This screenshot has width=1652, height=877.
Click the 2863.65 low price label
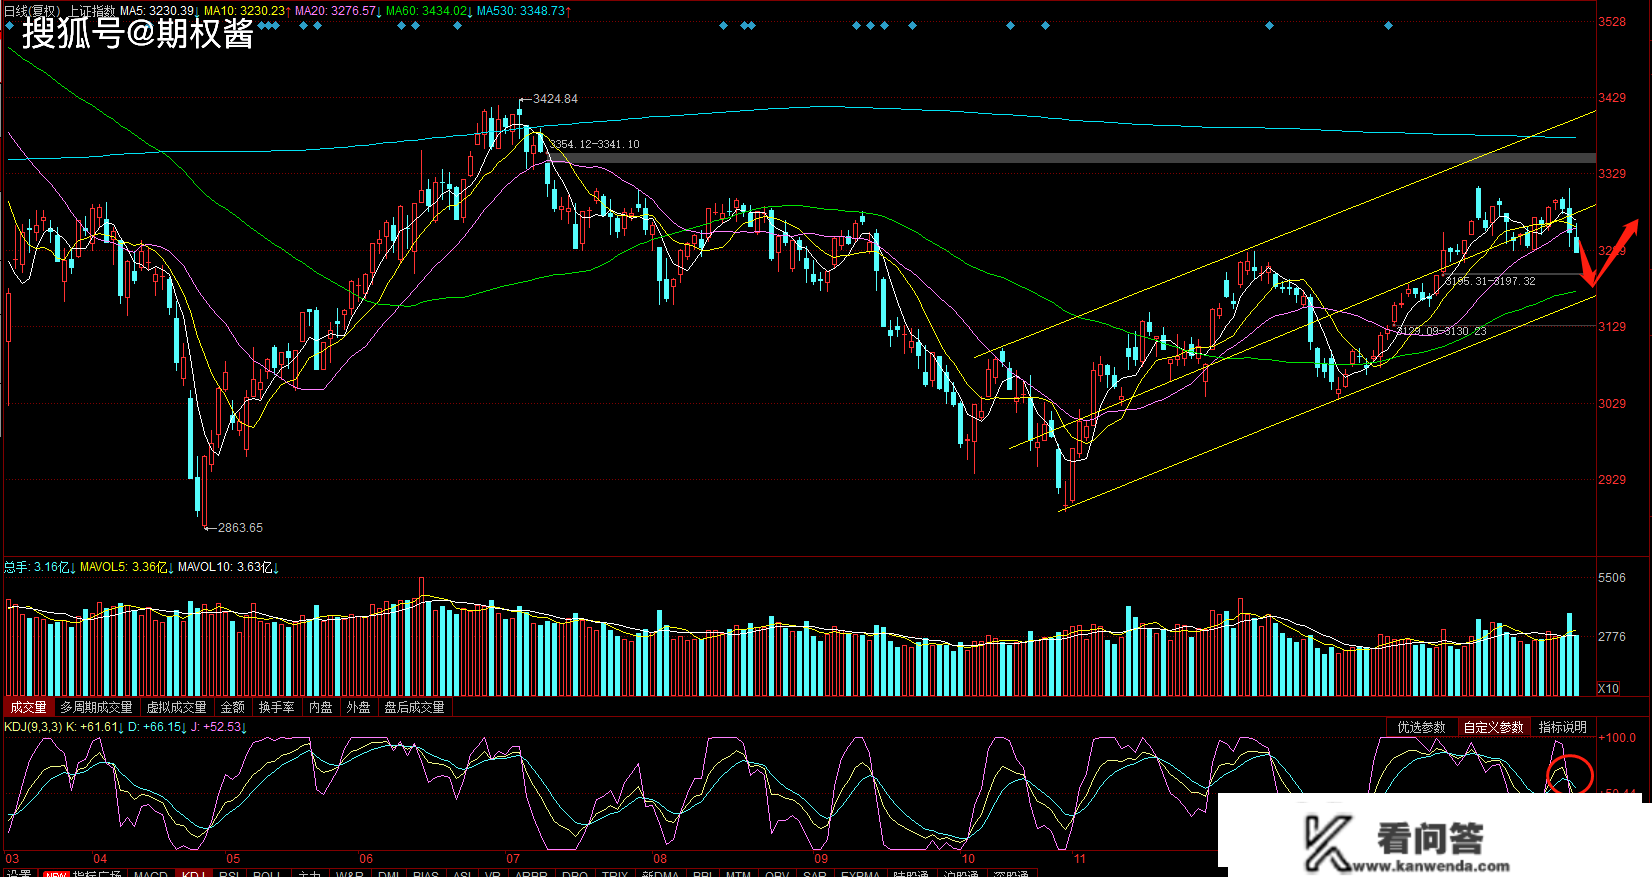point(240,528)
